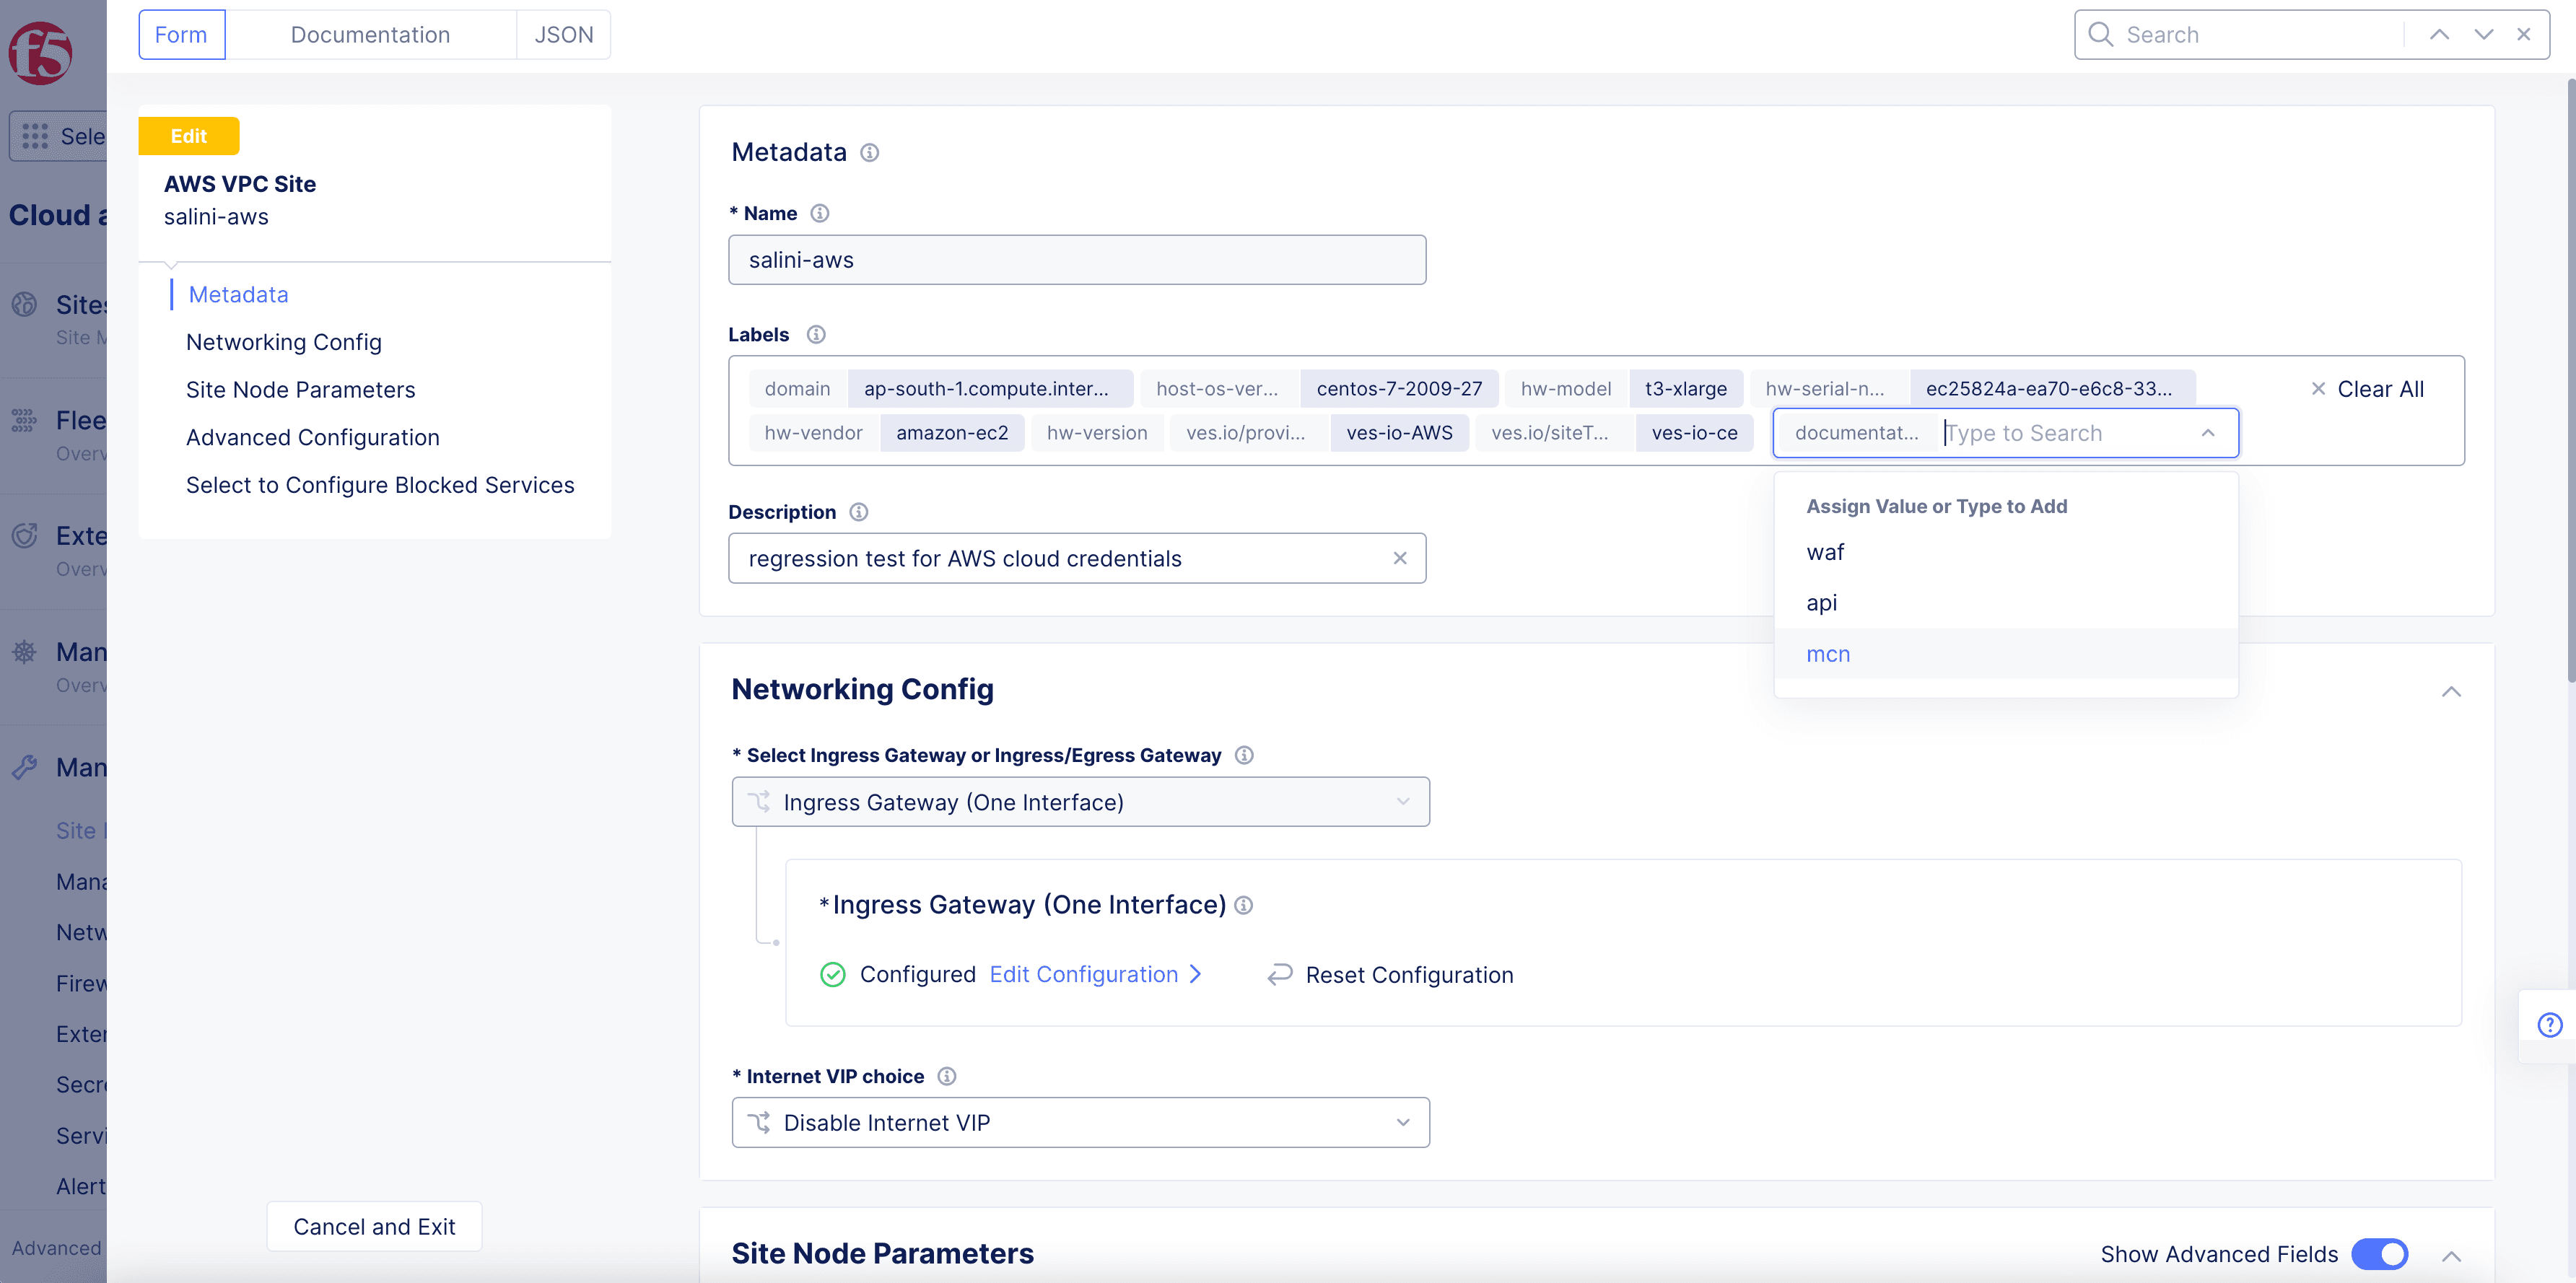Click the F5 logo icon
The width and height of the screenshot is (2576, 1283).
point(40,53)
